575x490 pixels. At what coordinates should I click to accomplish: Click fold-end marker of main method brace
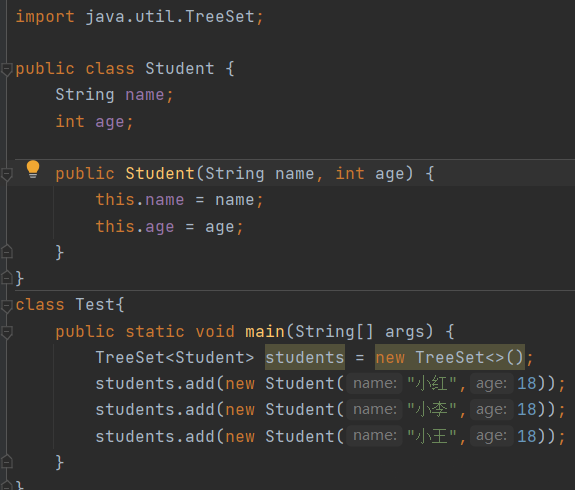pos(7,461)
